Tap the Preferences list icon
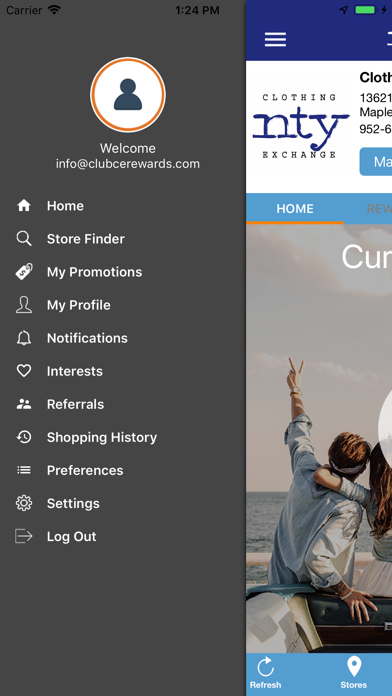Screen dimensions: 392x696 click(24, 470)
